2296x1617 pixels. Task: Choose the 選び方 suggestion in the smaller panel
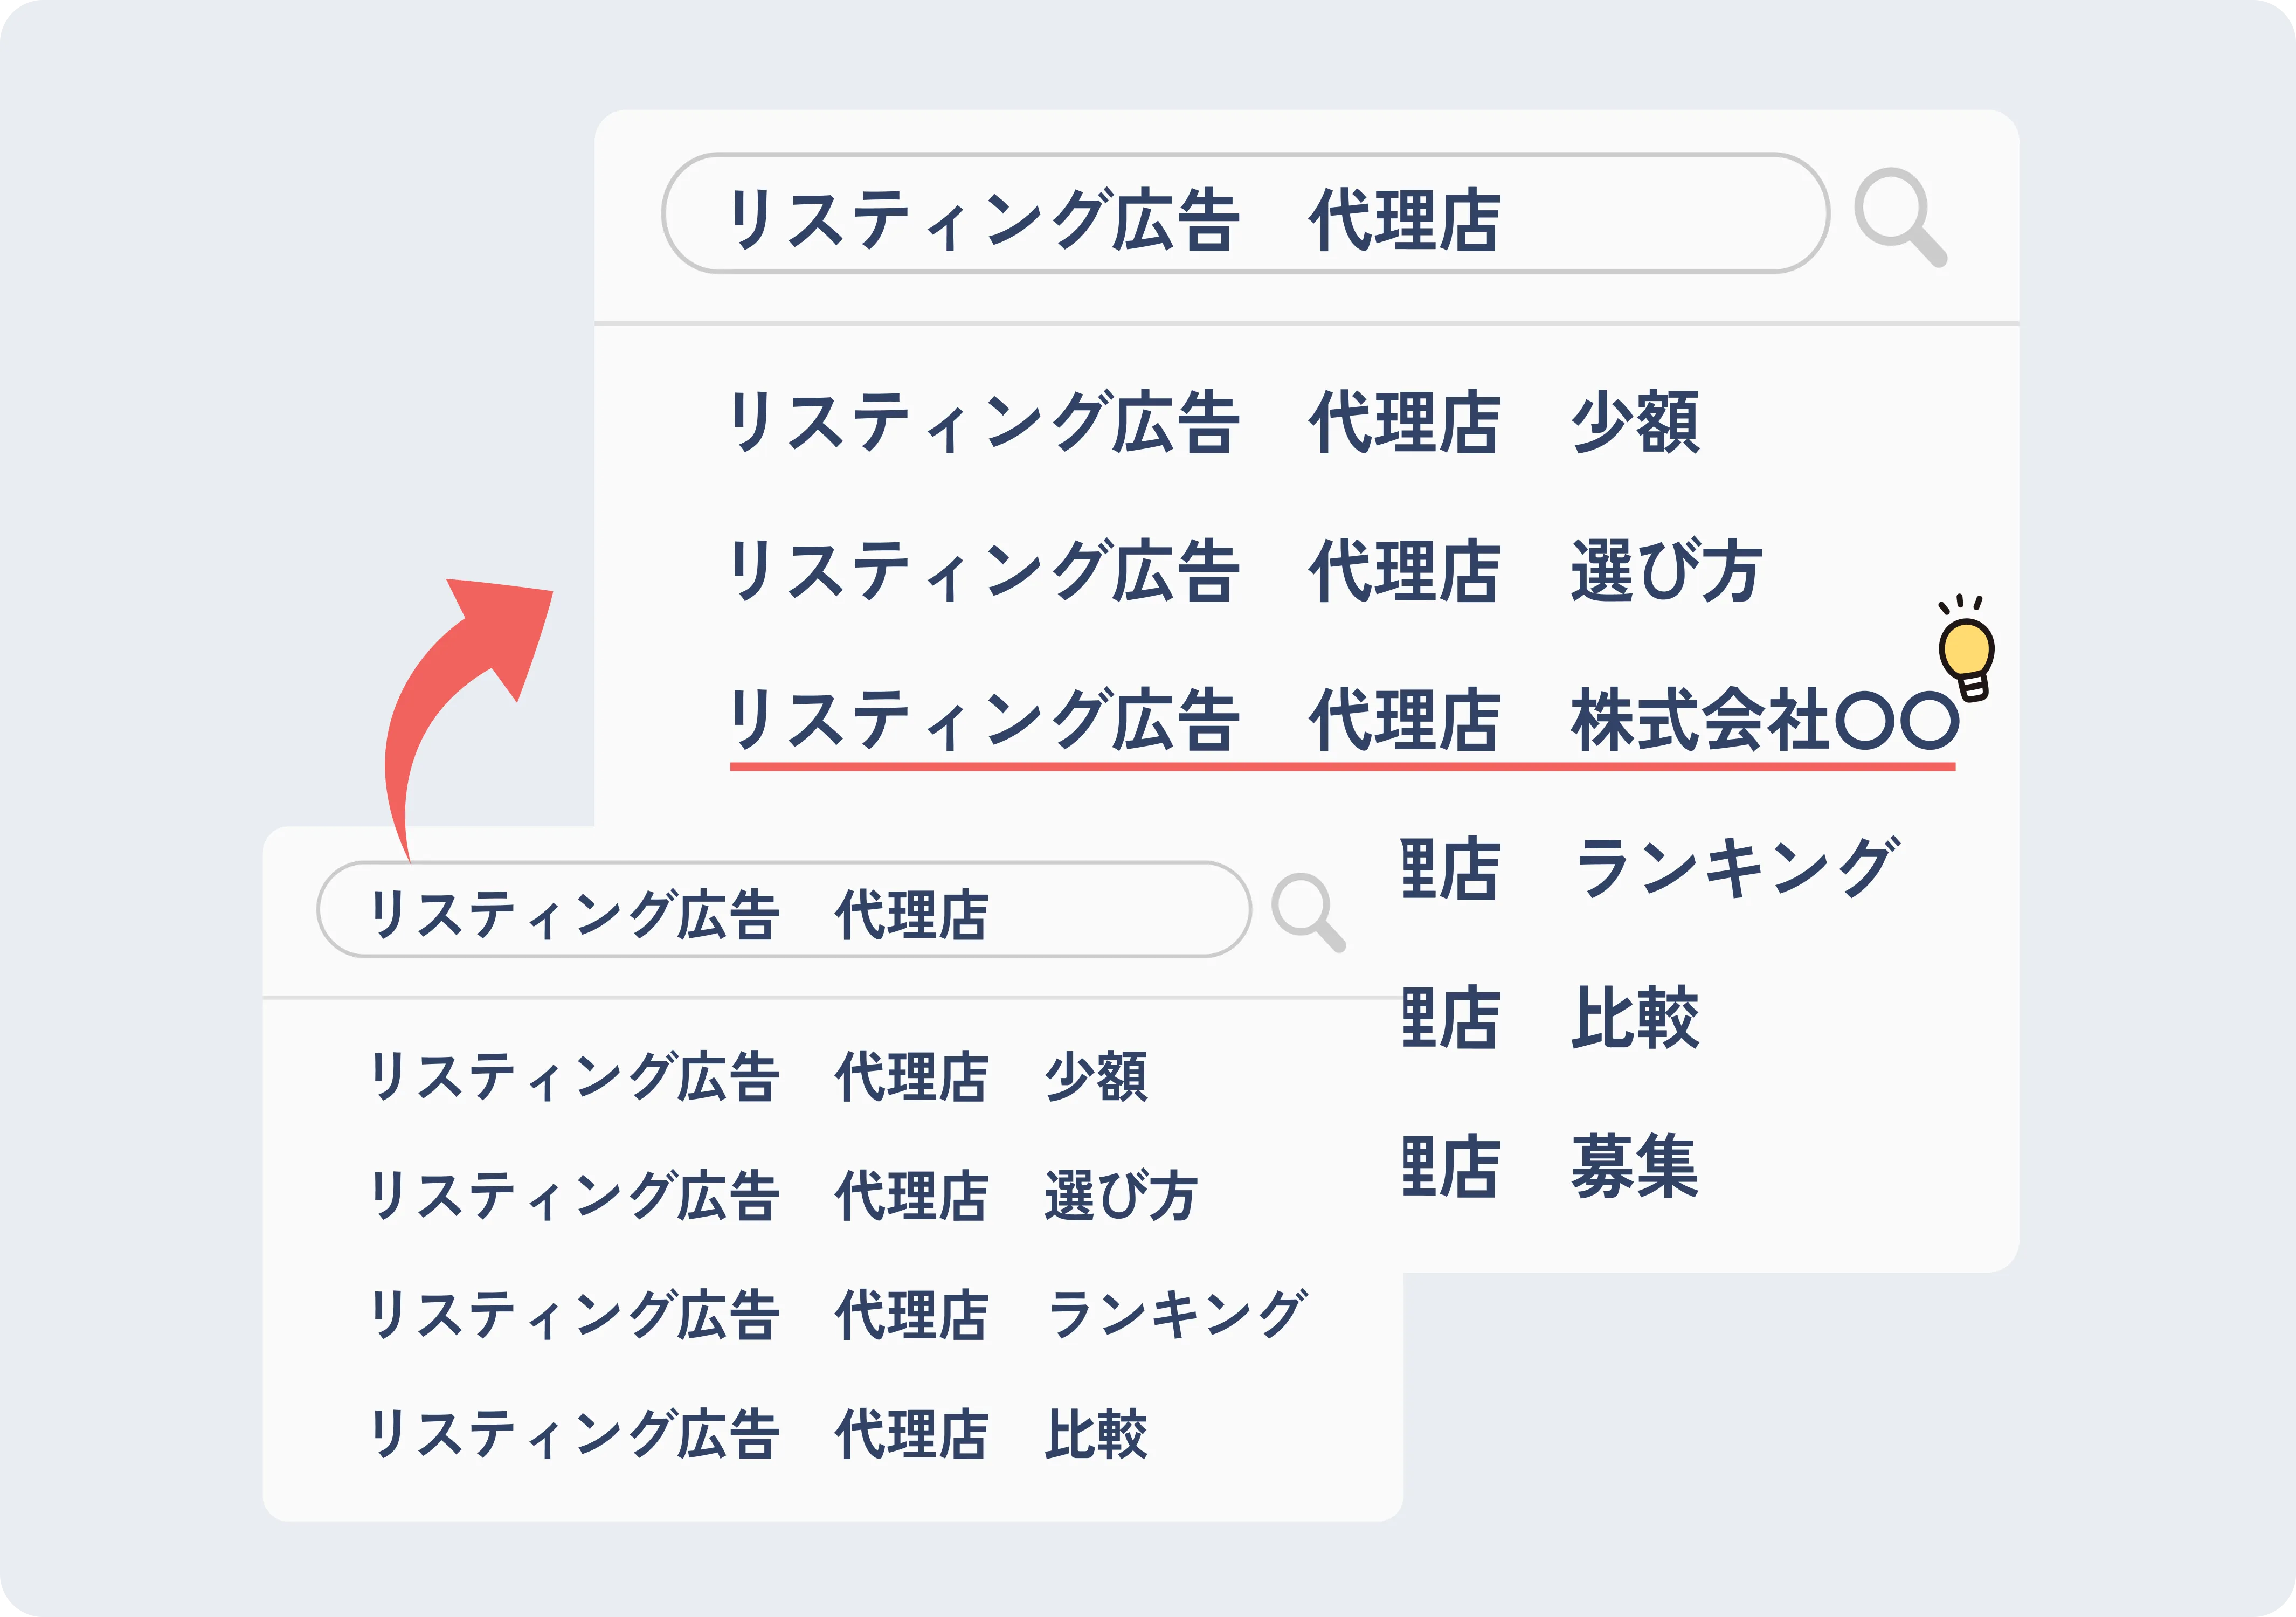click(783, 1196)
